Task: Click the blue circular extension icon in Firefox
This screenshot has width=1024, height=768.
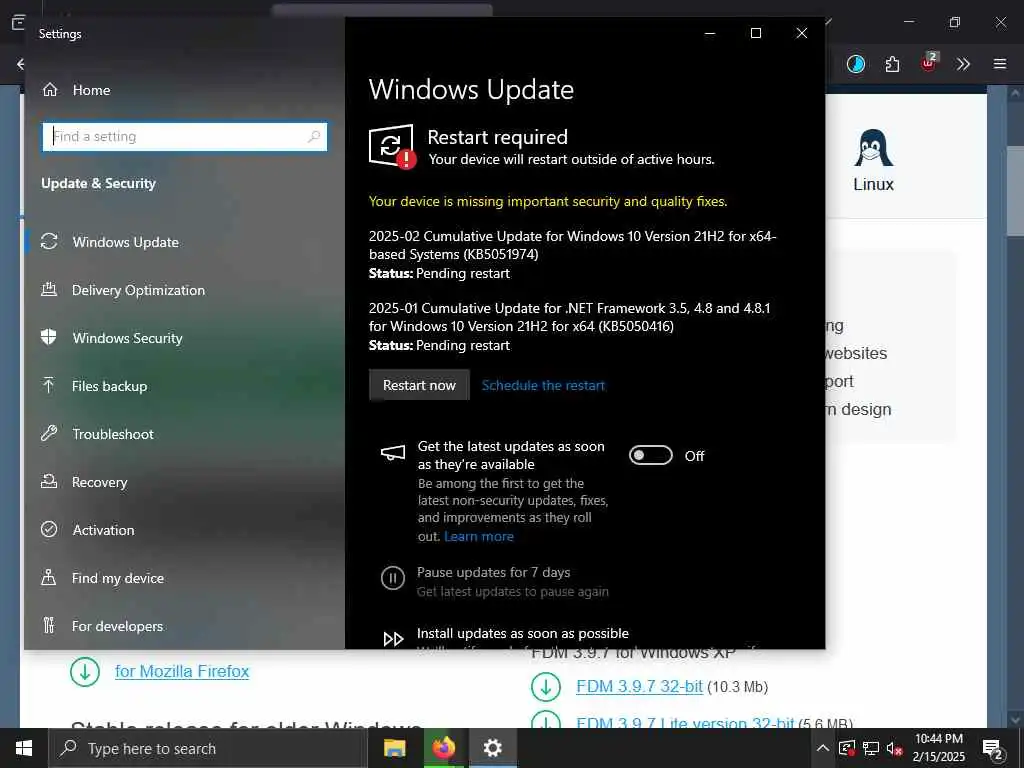Action: pos(856,64)
